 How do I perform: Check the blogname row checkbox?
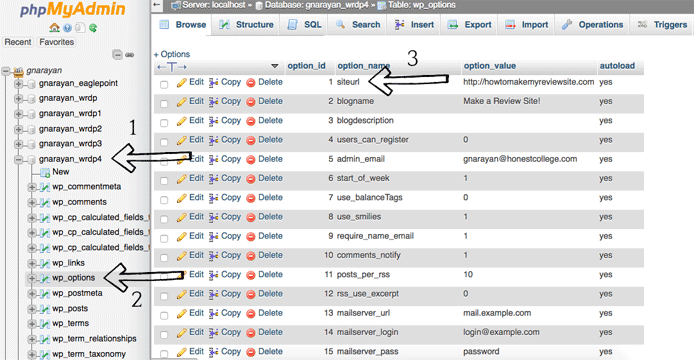click(x=164, y=103)
